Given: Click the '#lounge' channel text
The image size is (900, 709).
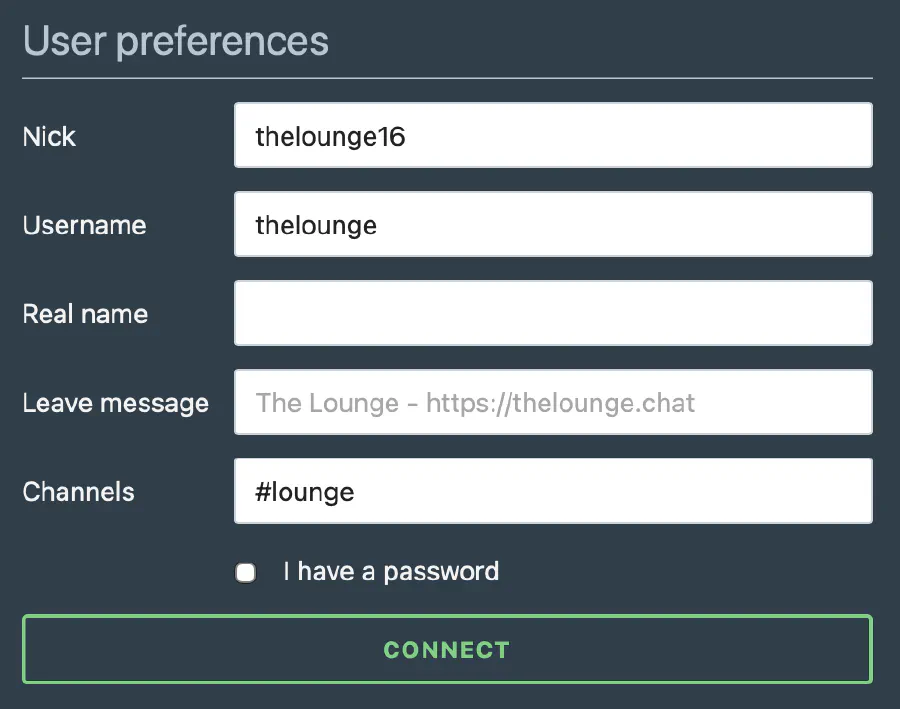Looking at the screenshot, I should 305,492.
